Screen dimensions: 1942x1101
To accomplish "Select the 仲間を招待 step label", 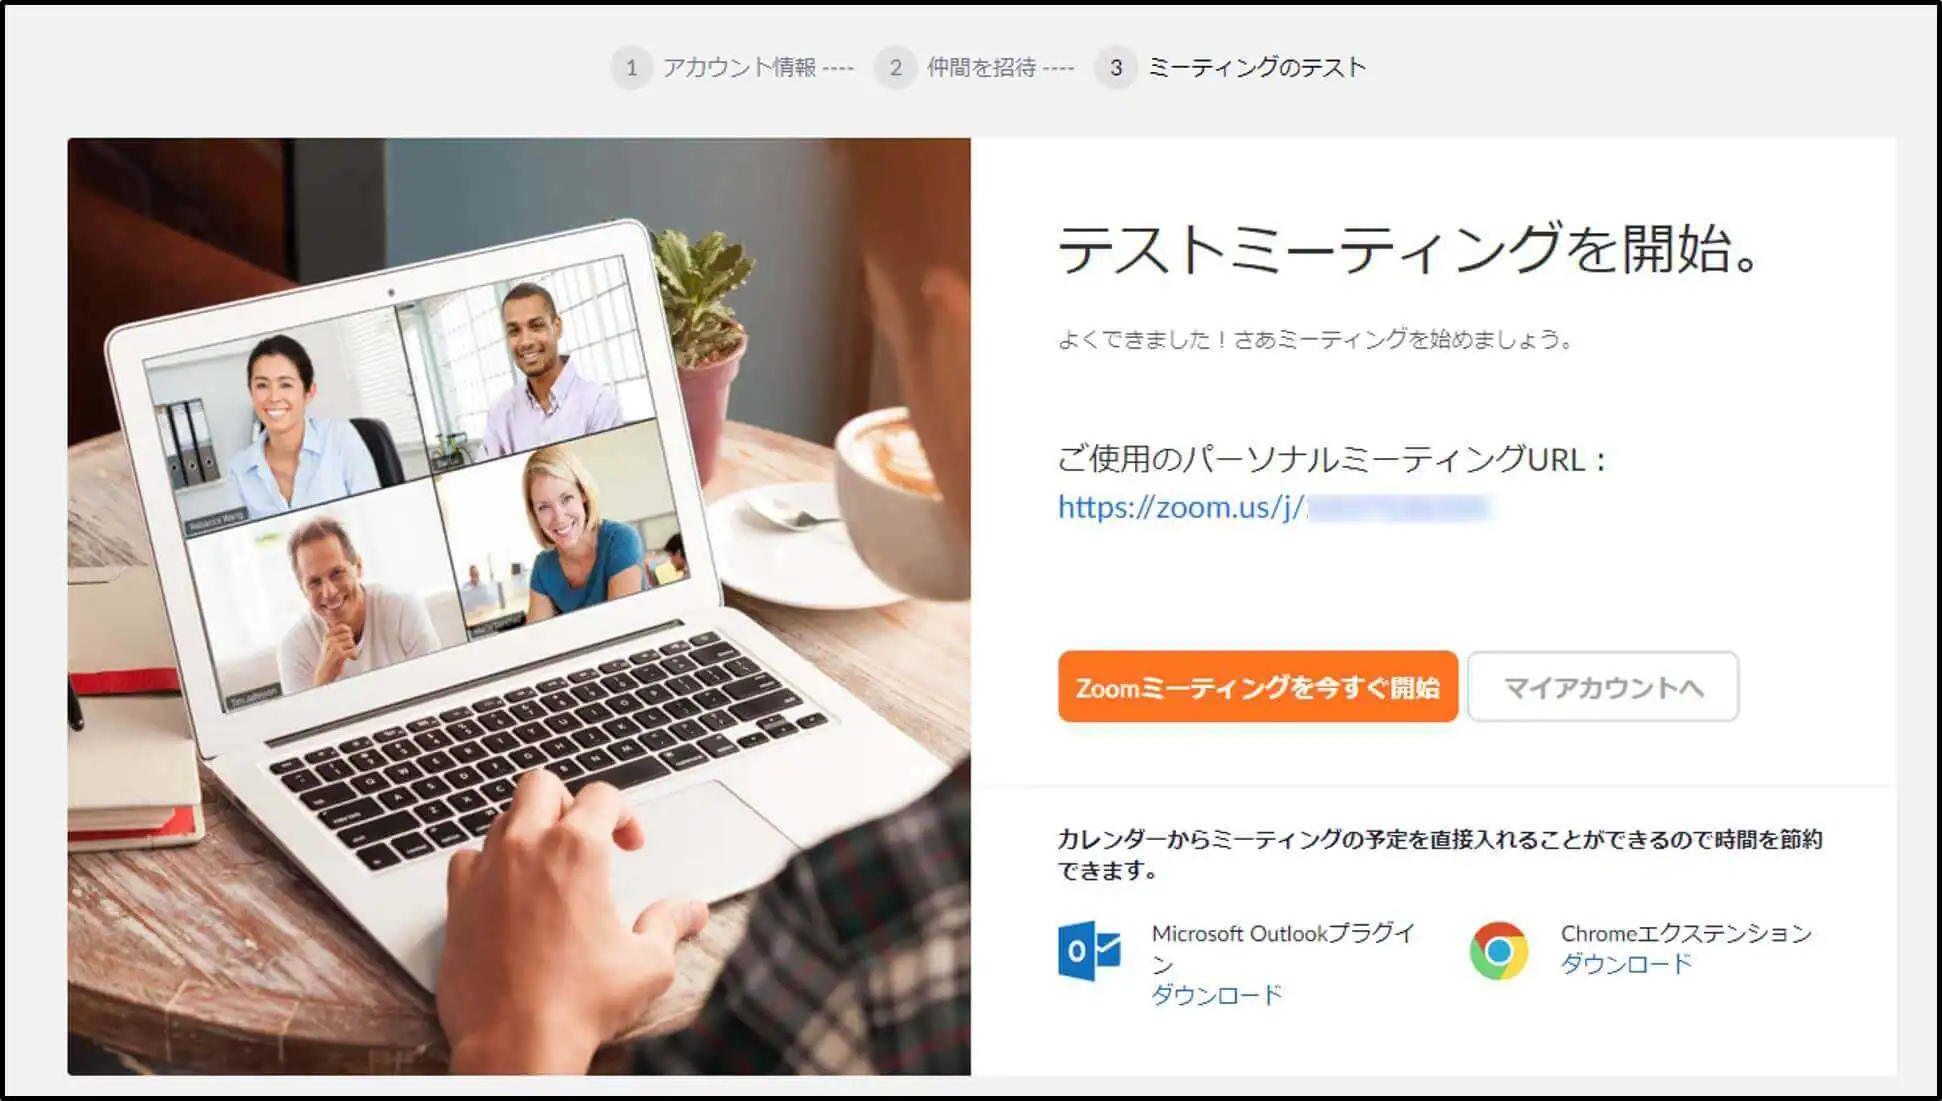I will [x=981, y=68].
